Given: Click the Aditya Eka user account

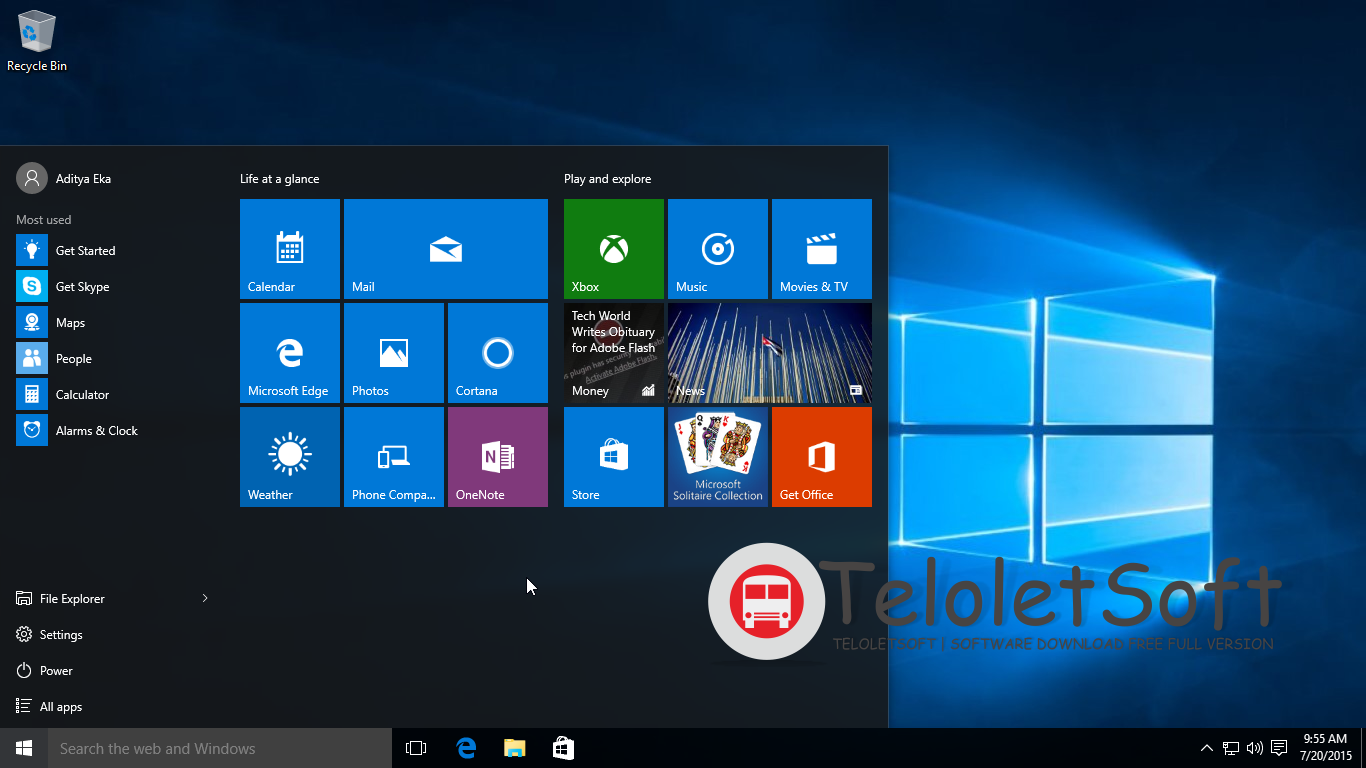Looking at the screenshot, I should click(x=64, y=178).
